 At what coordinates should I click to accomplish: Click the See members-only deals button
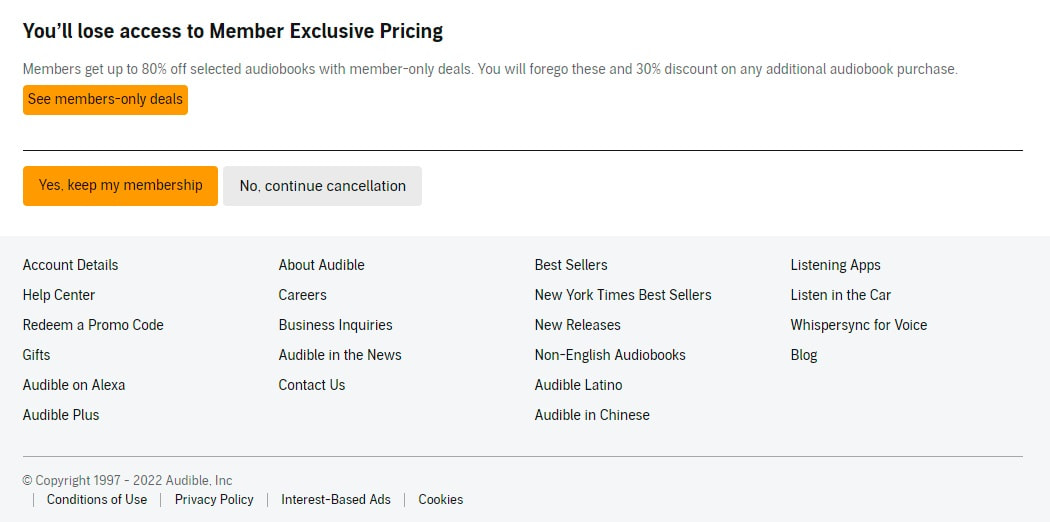105,100
